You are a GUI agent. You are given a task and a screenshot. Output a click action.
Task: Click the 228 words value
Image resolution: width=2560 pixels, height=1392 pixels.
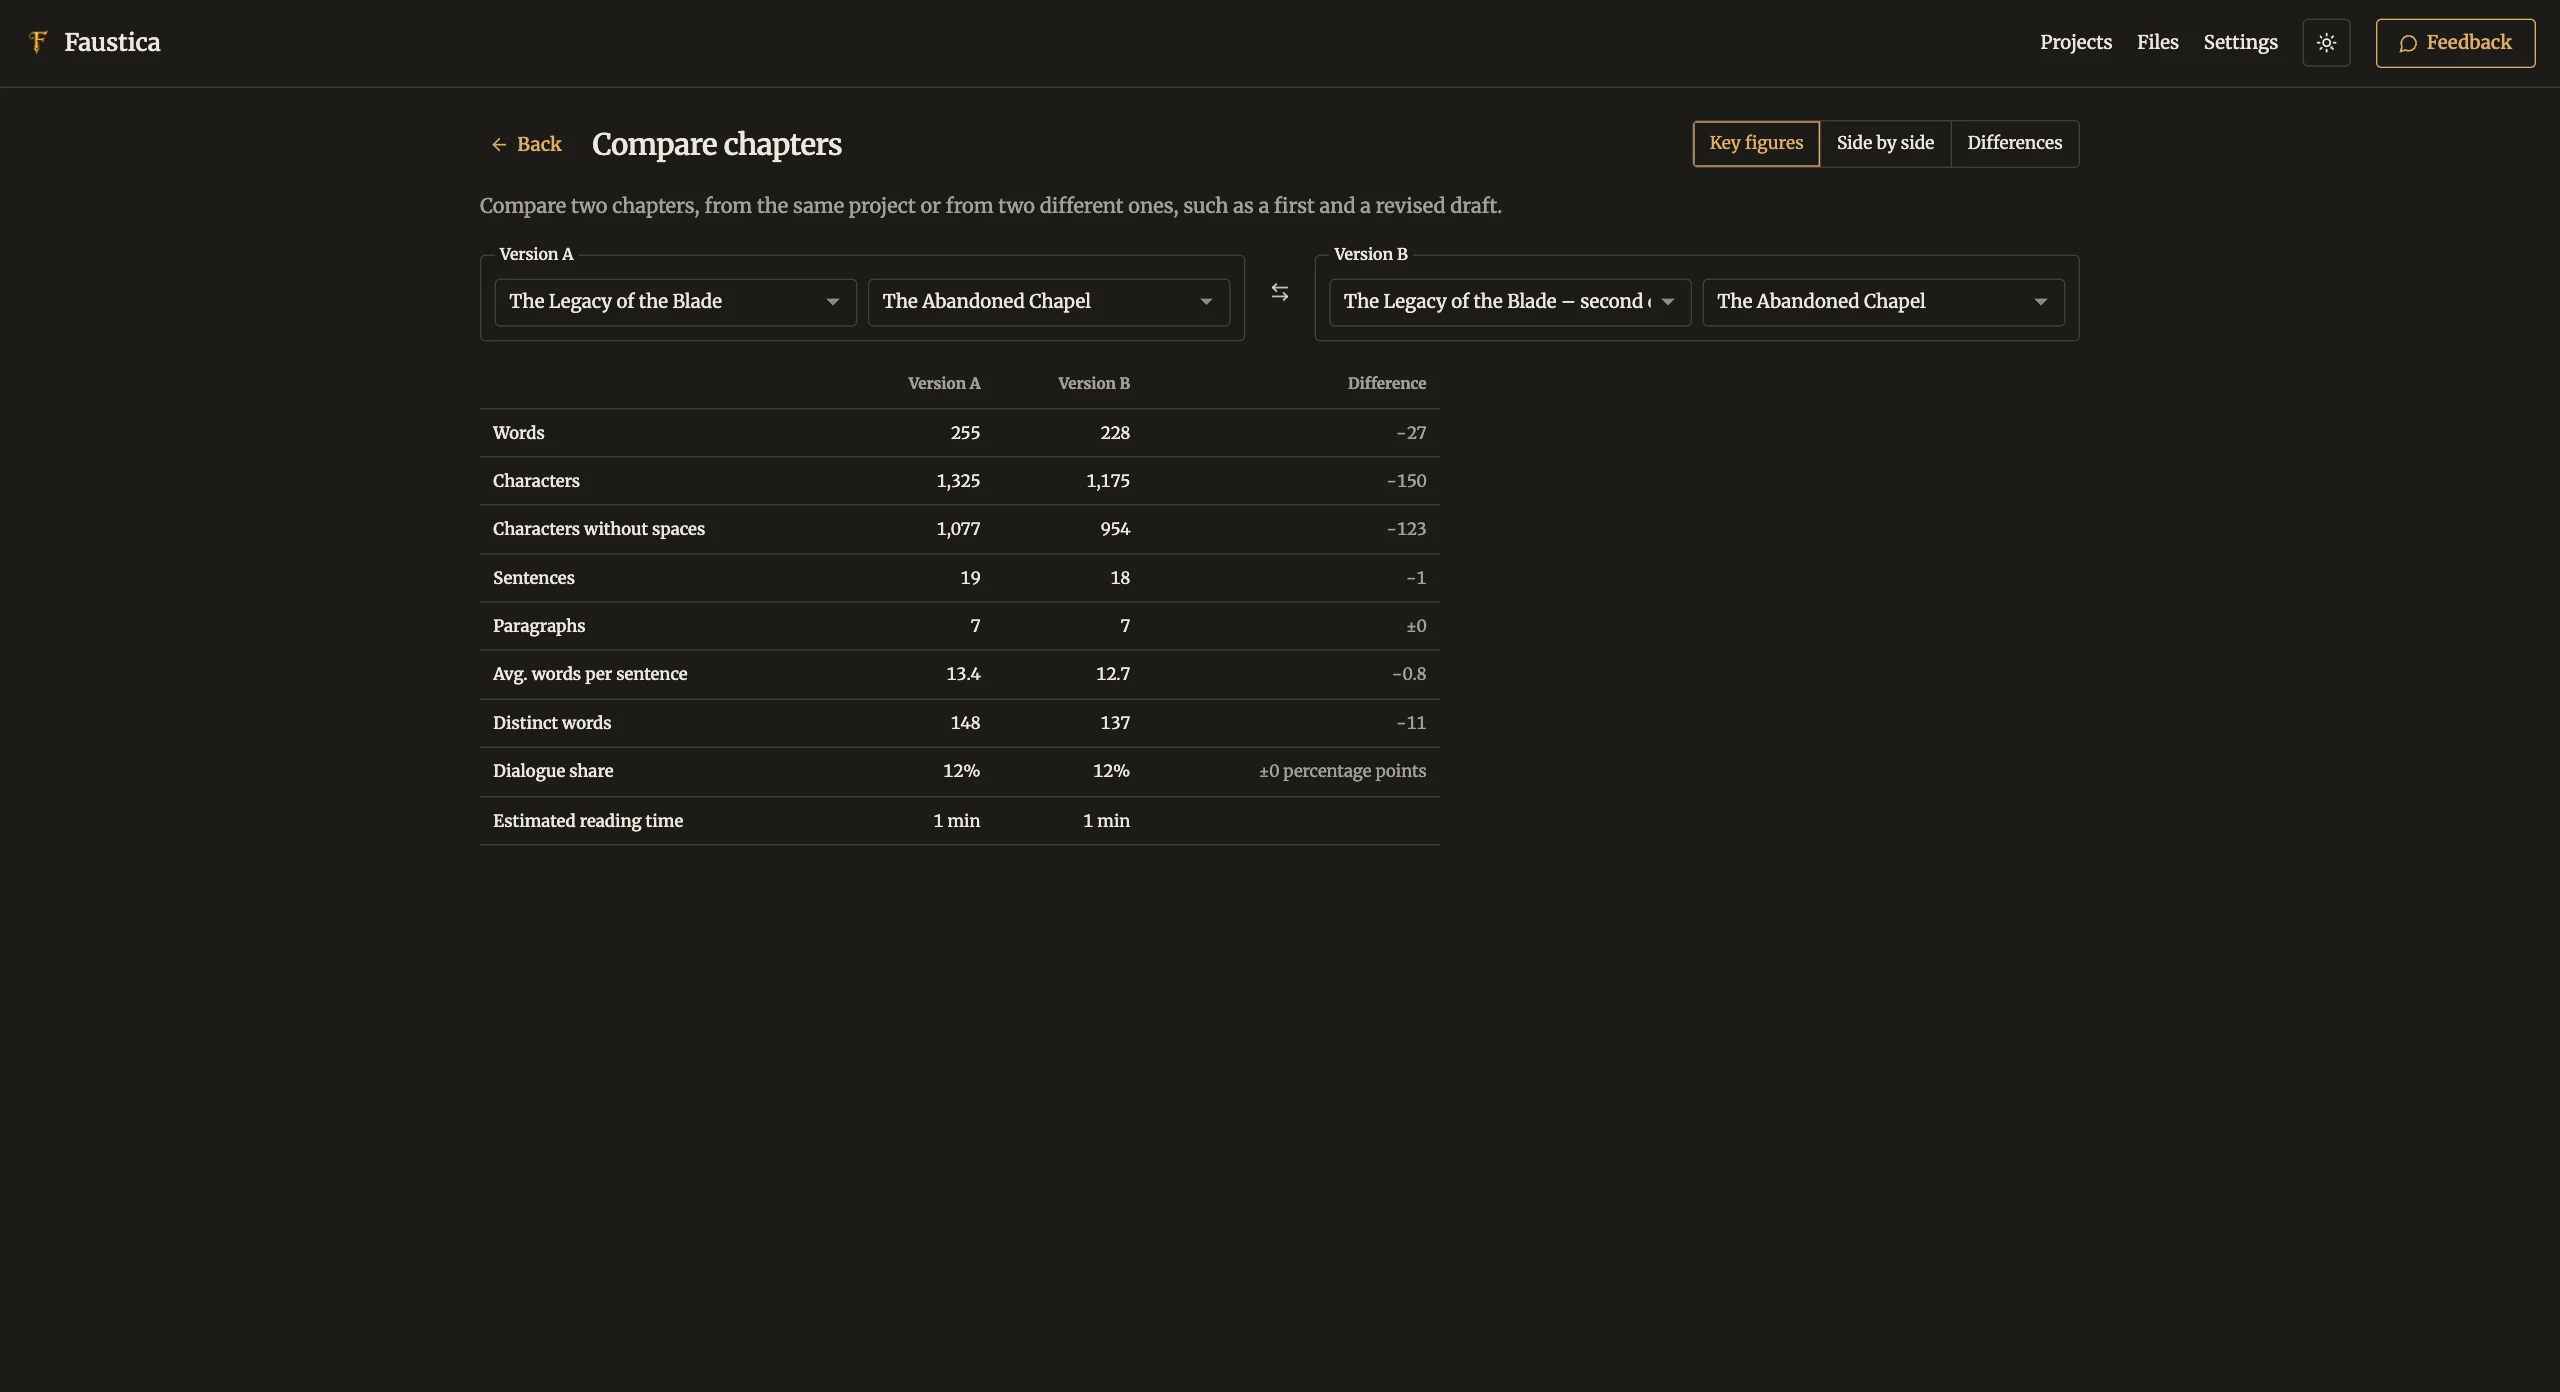coord(1115,433)
